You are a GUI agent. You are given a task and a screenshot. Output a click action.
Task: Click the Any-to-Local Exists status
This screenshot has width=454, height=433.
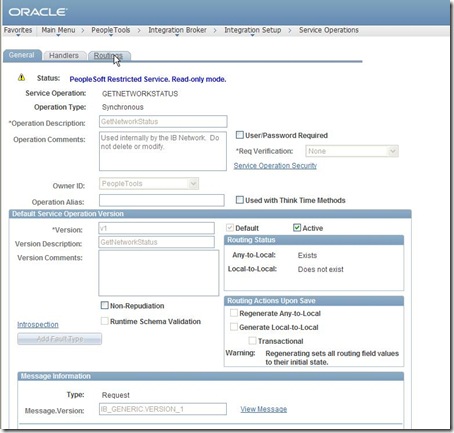(x=307, y=255)
